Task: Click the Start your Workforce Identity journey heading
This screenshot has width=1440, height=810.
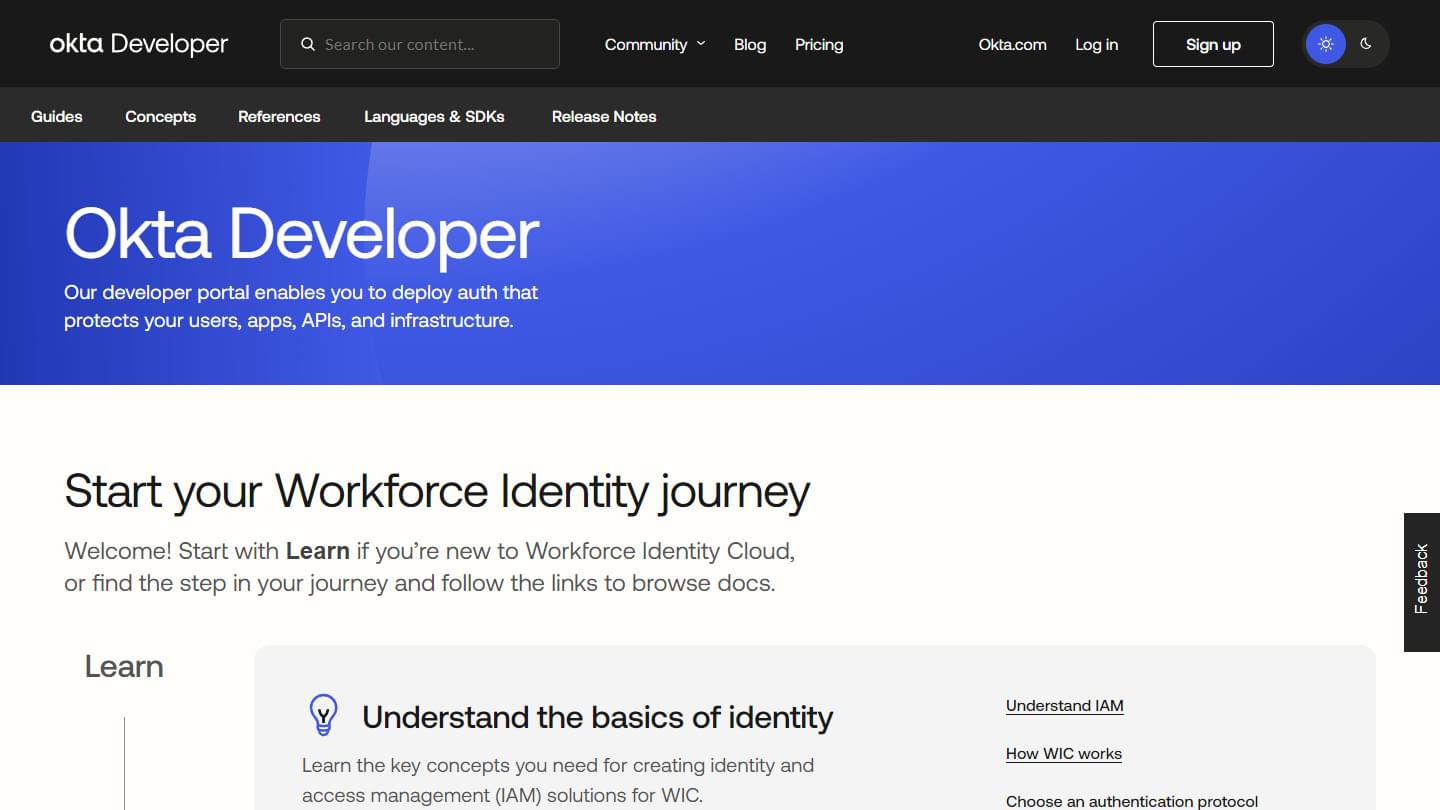Action: (437, 492)
